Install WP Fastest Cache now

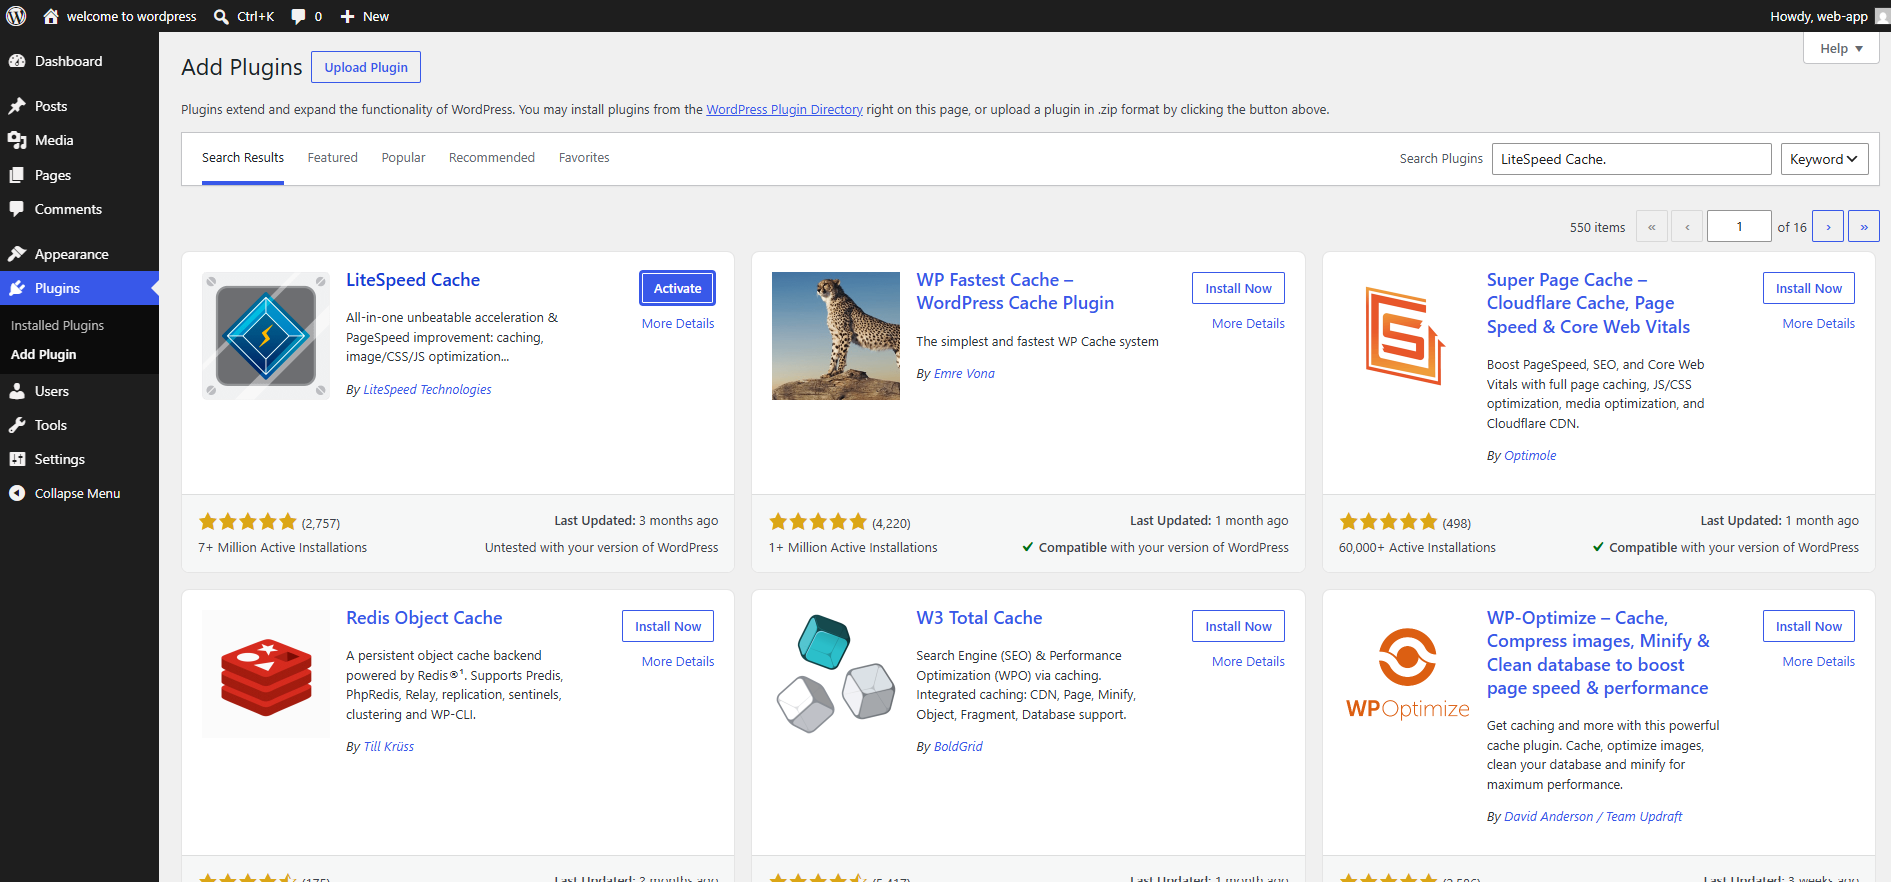coord(1238,288)
